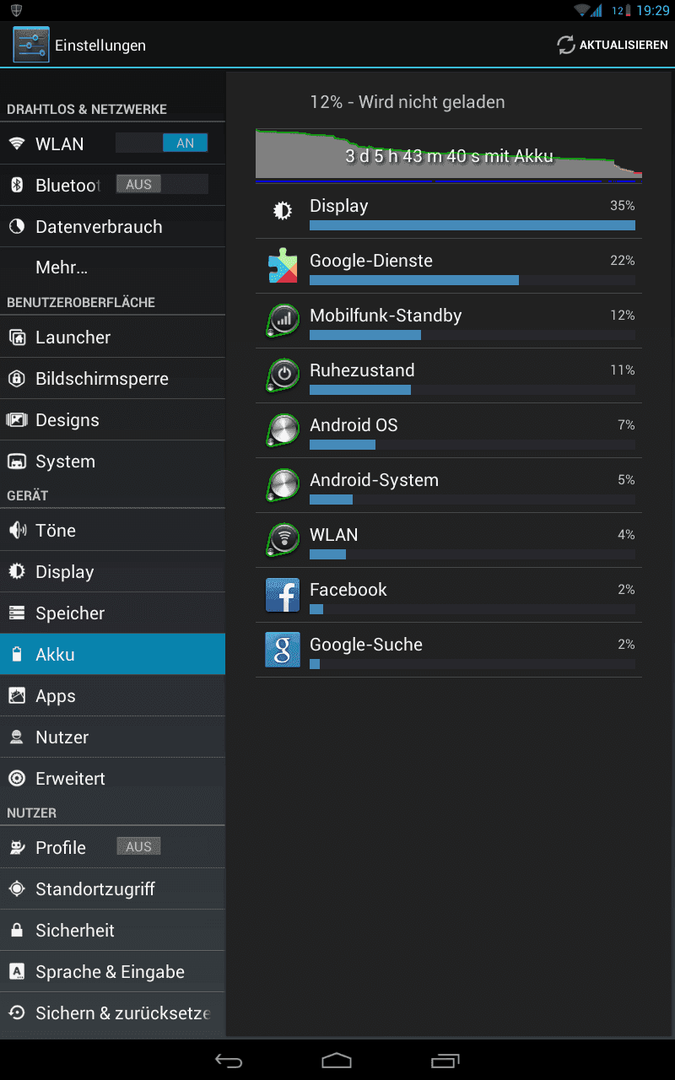
Task: Tap the home navigation icon
Action: point(337,1060)
